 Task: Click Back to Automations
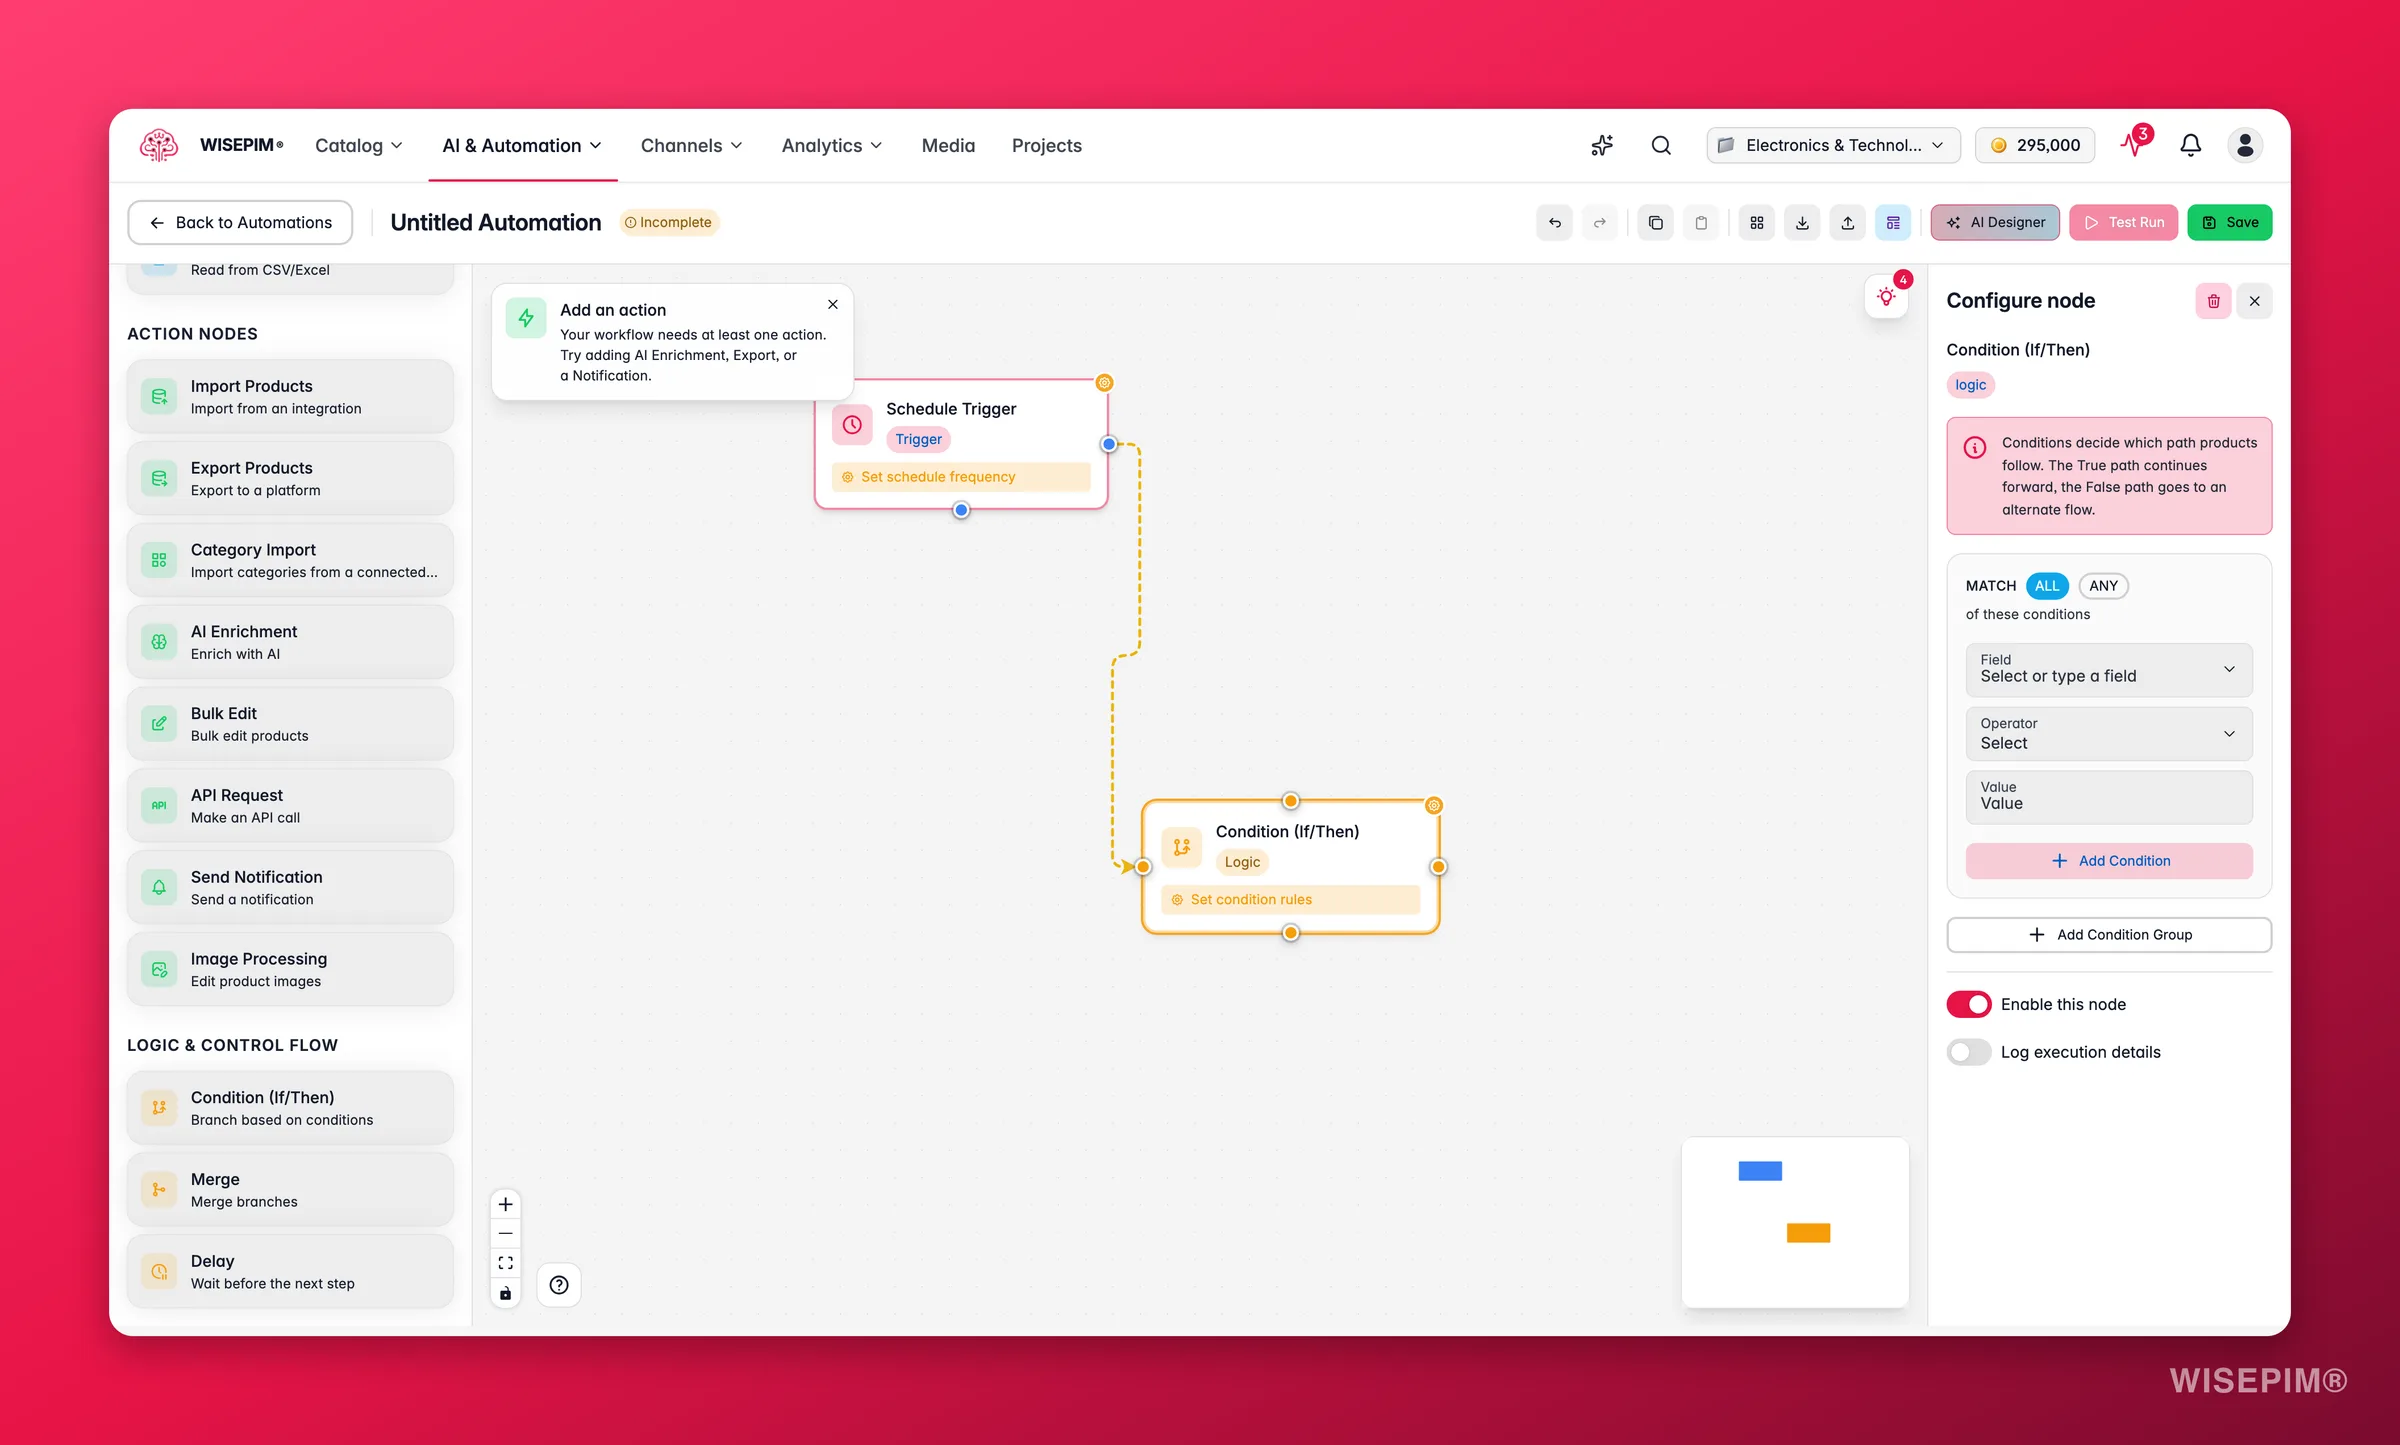(x=240, y=222)
